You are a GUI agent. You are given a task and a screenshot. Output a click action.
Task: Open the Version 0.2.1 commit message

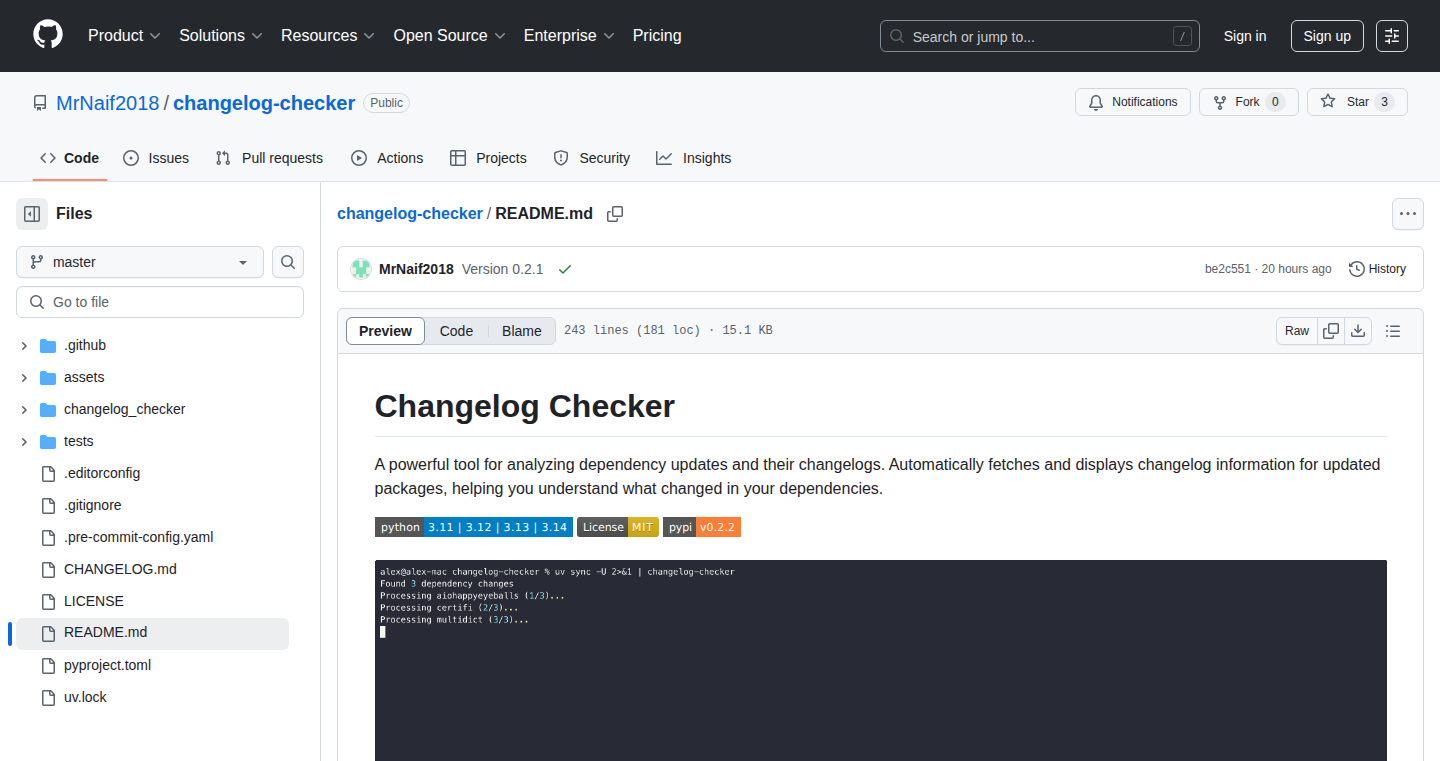[x=502, y=269]
